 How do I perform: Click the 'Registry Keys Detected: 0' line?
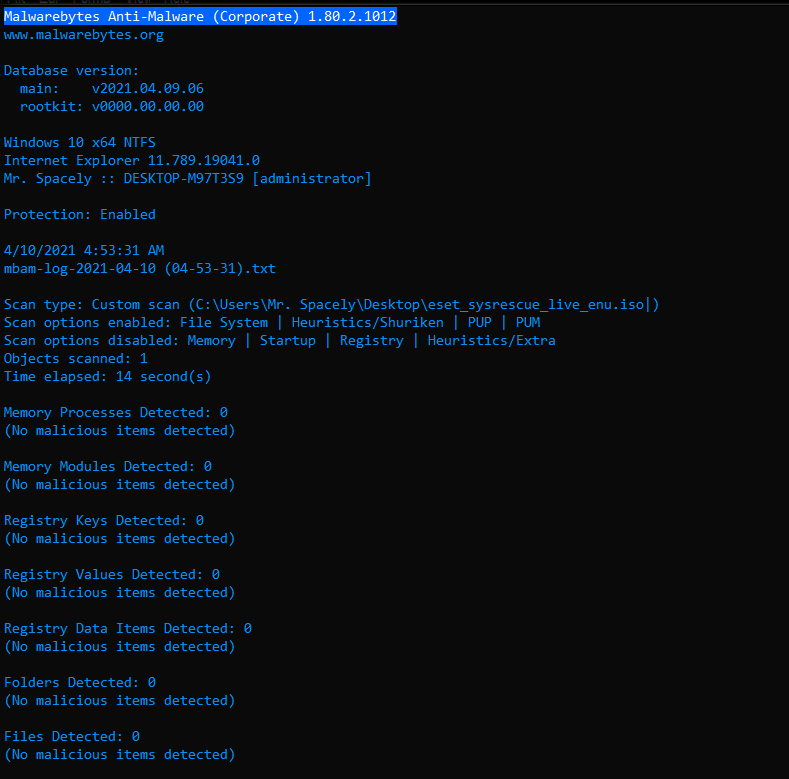(104, 520)
